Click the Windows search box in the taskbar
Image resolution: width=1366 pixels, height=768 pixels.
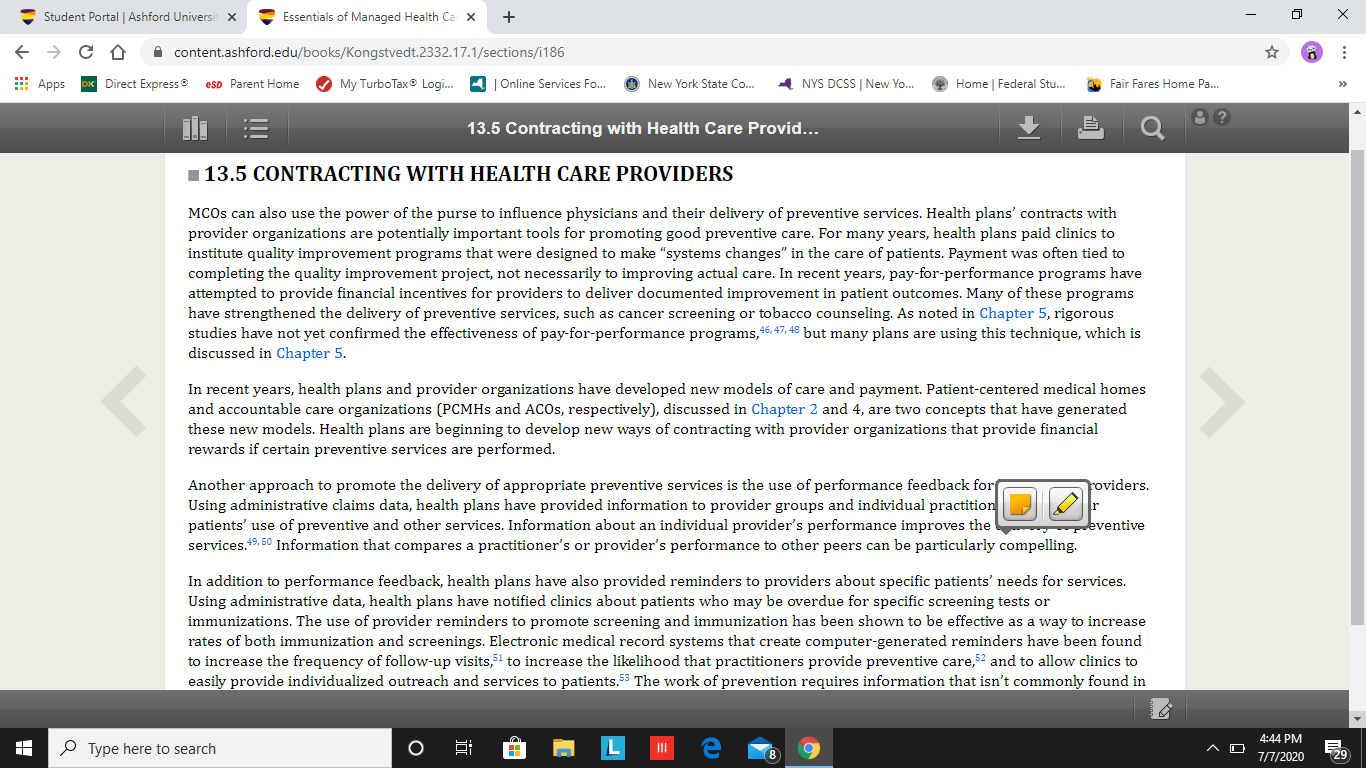[x=221, y=748]
